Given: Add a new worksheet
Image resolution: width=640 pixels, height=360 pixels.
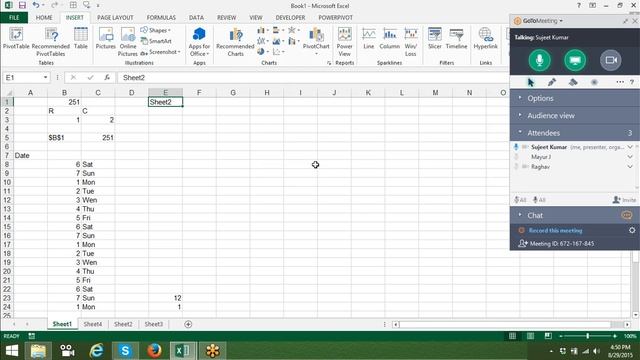Looking at the screenshot, I should click(188, 324).
